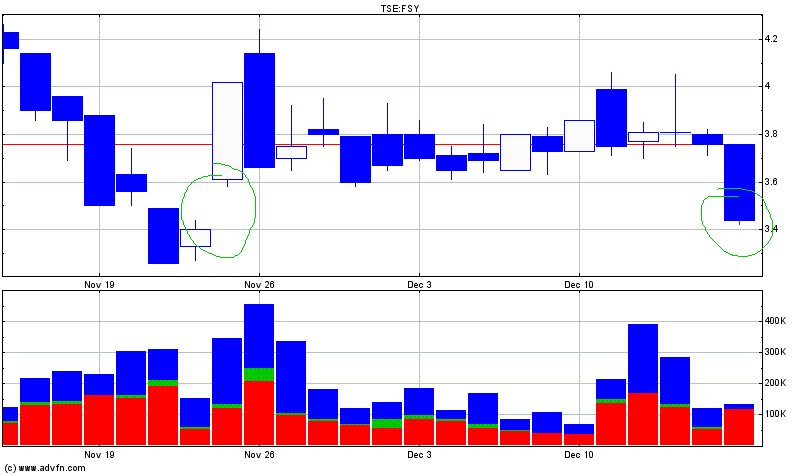Screen dimensions: 800x475
Task: Click Nov 19 date under the volume chart
Action: tap(99, 455)
